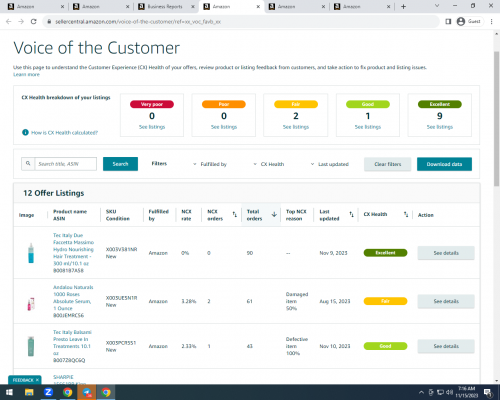See details for Tec Italy Due Faccetta
The image size is (500, 400).
446,253
